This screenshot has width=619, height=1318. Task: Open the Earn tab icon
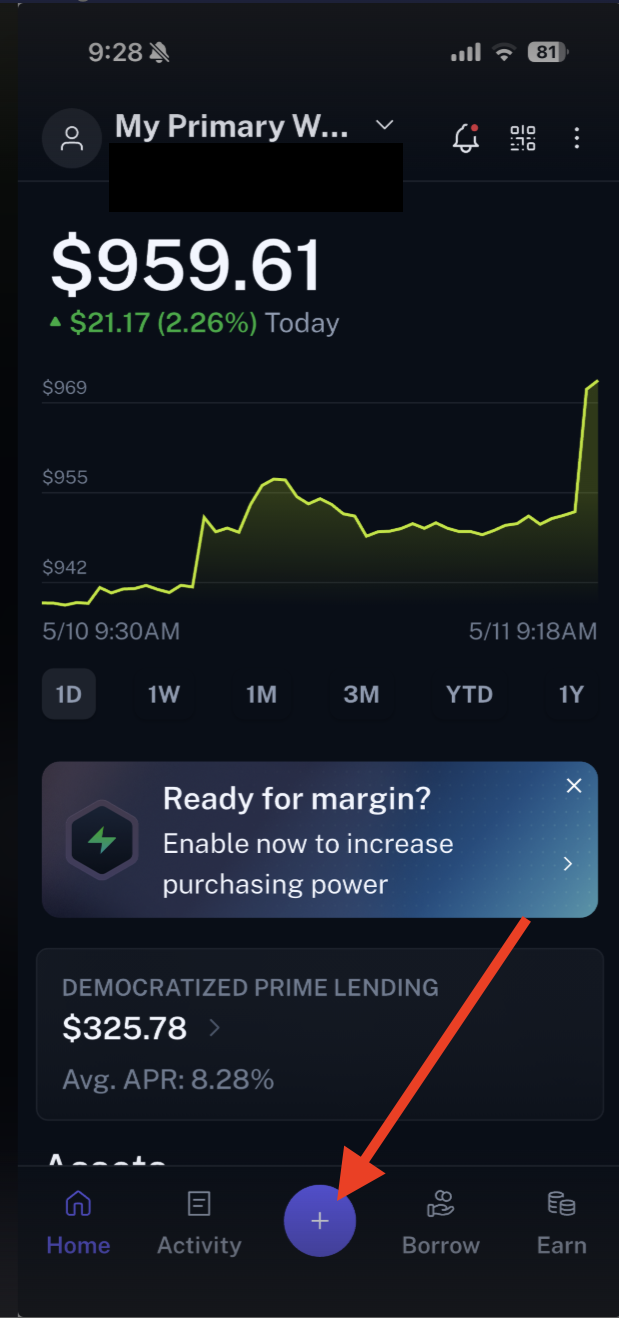561,1204
